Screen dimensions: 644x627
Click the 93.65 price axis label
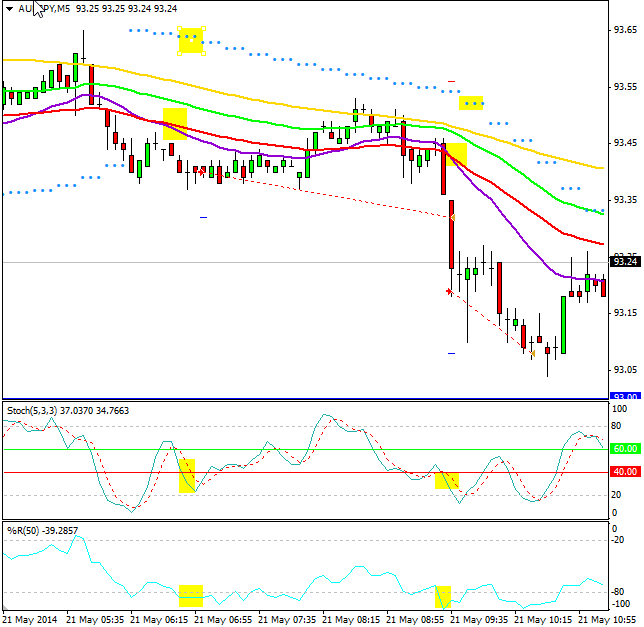tap(626, 30)
